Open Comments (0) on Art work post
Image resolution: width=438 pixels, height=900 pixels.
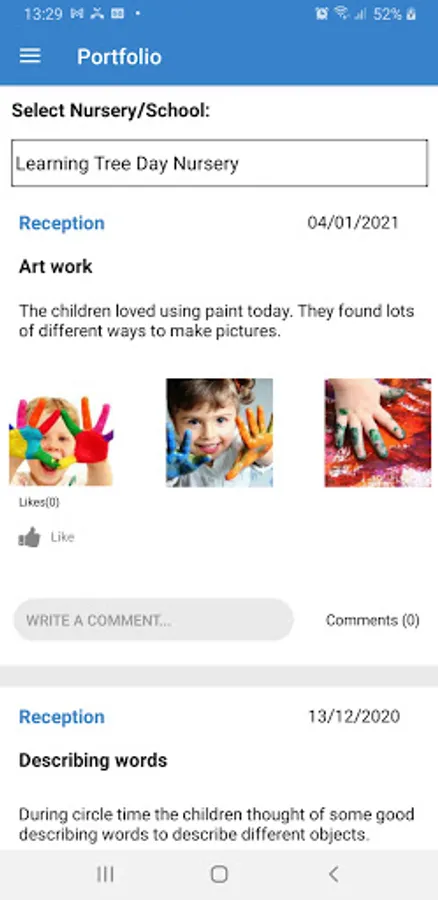[x=373, y=620]
